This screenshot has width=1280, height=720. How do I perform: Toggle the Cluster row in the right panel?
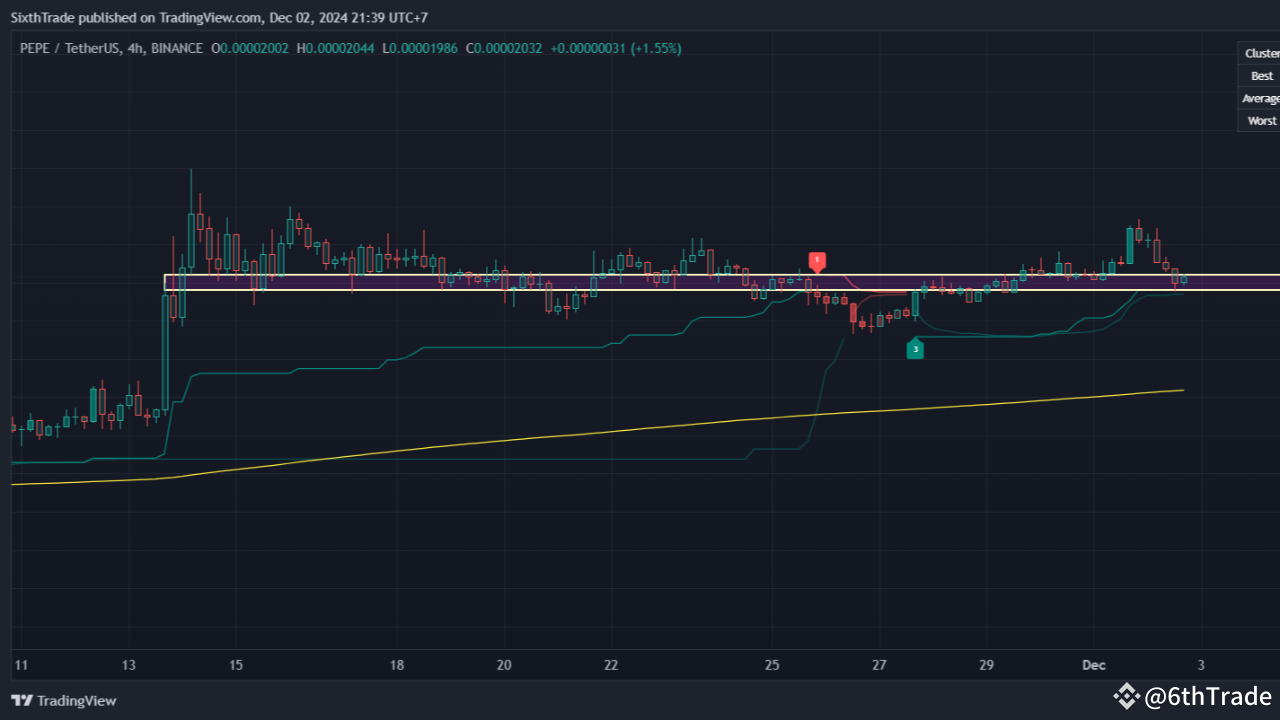(1261, 53)
